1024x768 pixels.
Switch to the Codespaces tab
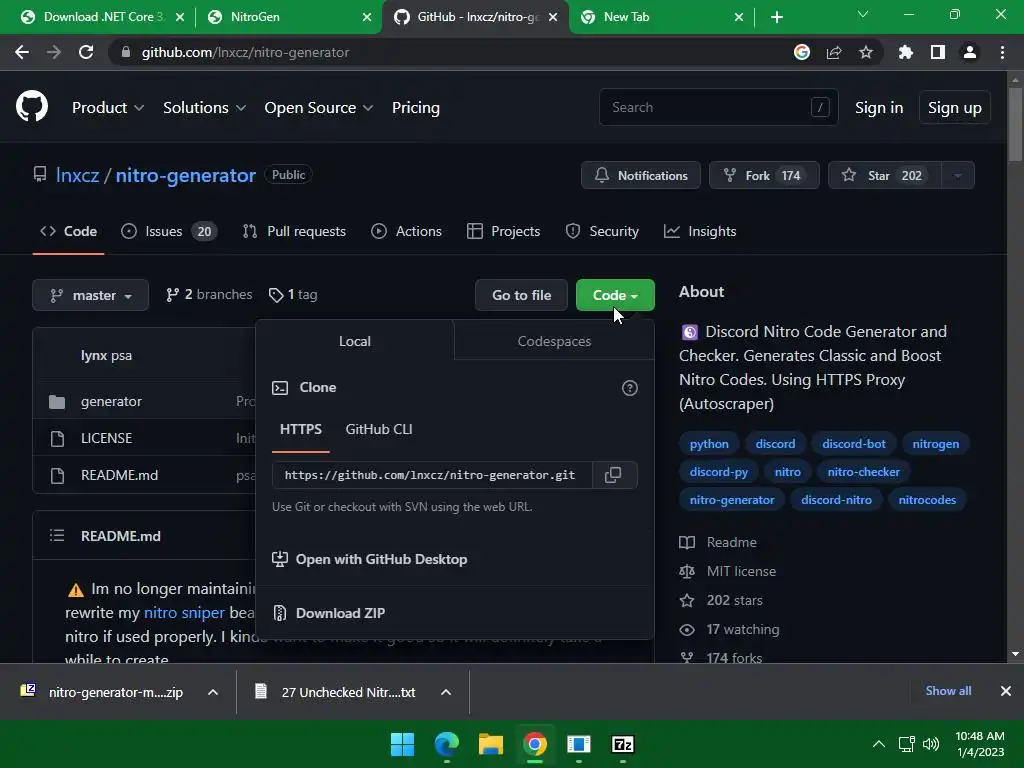pos(554,341)
